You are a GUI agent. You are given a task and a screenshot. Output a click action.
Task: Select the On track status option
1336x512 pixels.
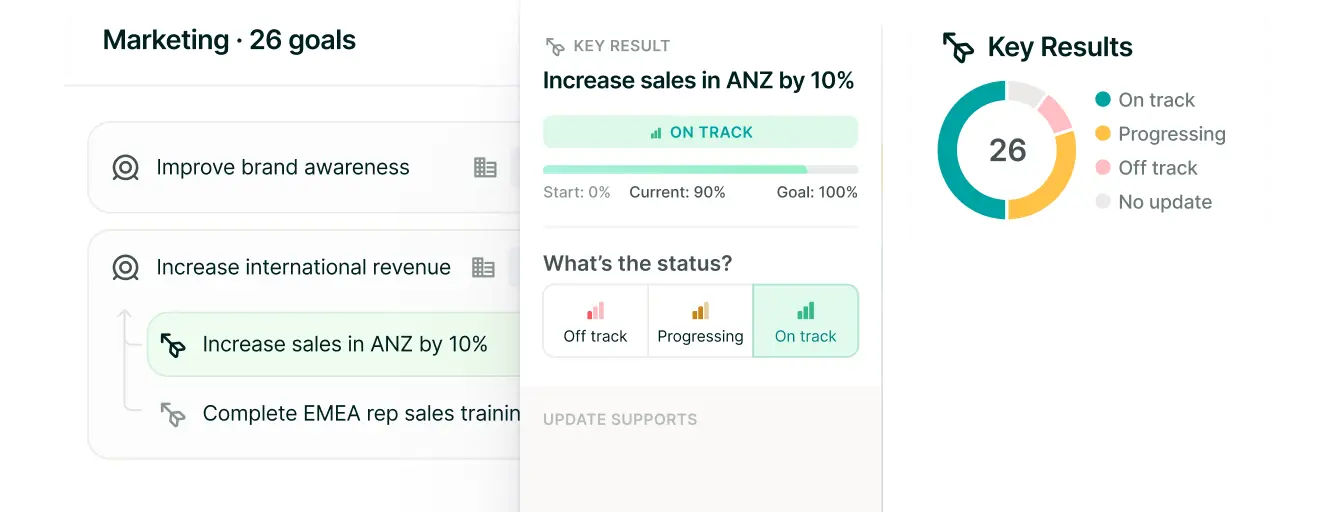(805, 322)
